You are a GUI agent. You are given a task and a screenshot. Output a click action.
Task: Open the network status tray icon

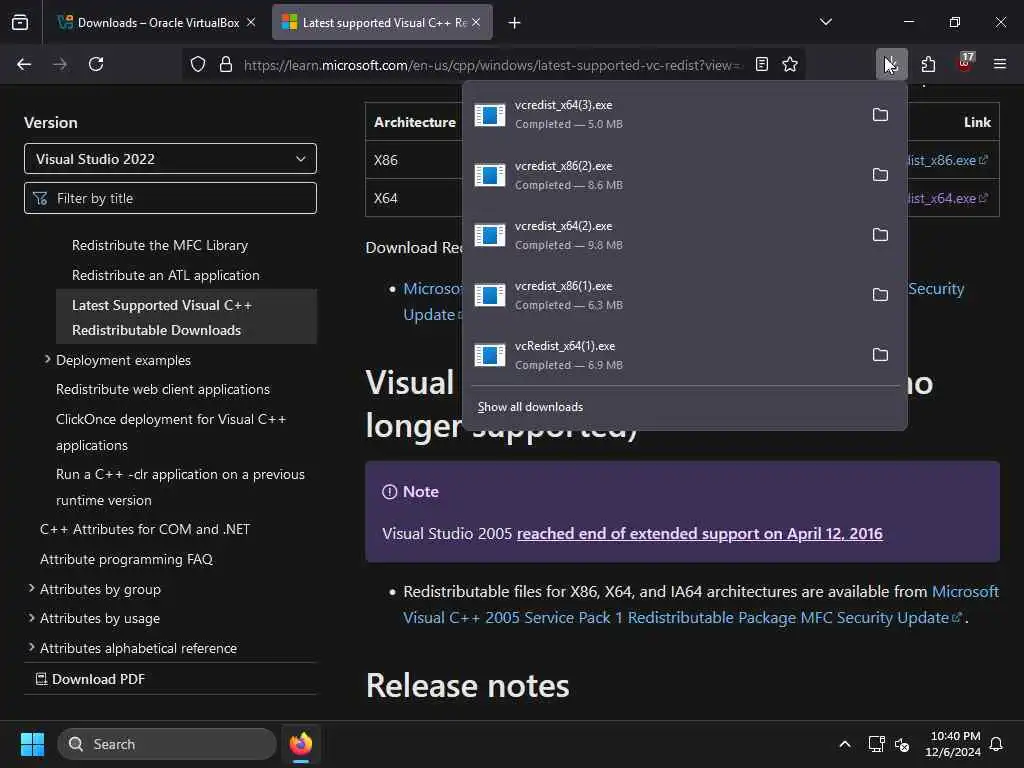tap(876, 744)
